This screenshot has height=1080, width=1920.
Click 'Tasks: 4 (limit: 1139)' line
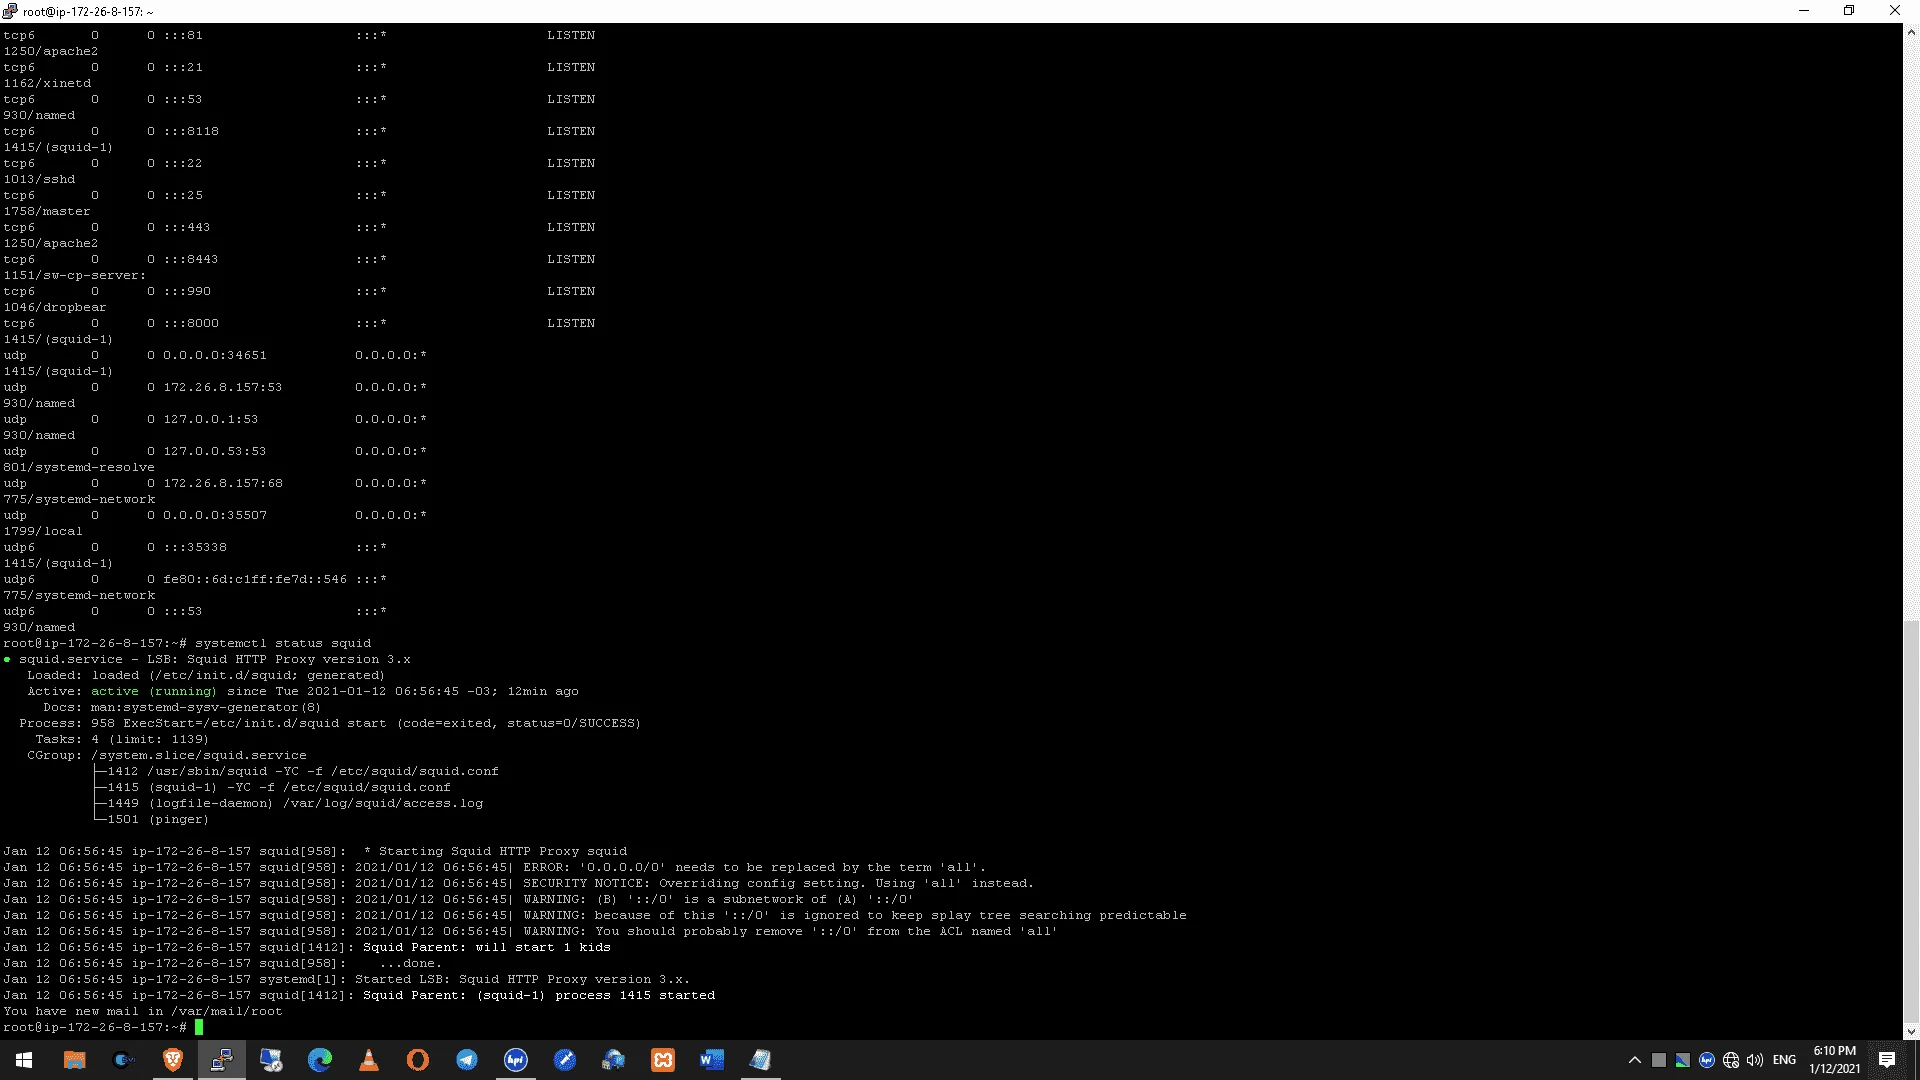tap(122, 739)
